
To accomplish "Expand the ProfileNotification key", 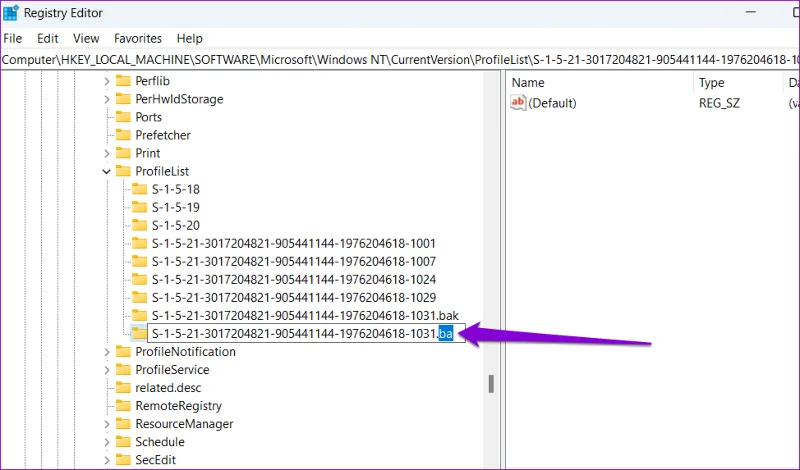I will (107, 352).
